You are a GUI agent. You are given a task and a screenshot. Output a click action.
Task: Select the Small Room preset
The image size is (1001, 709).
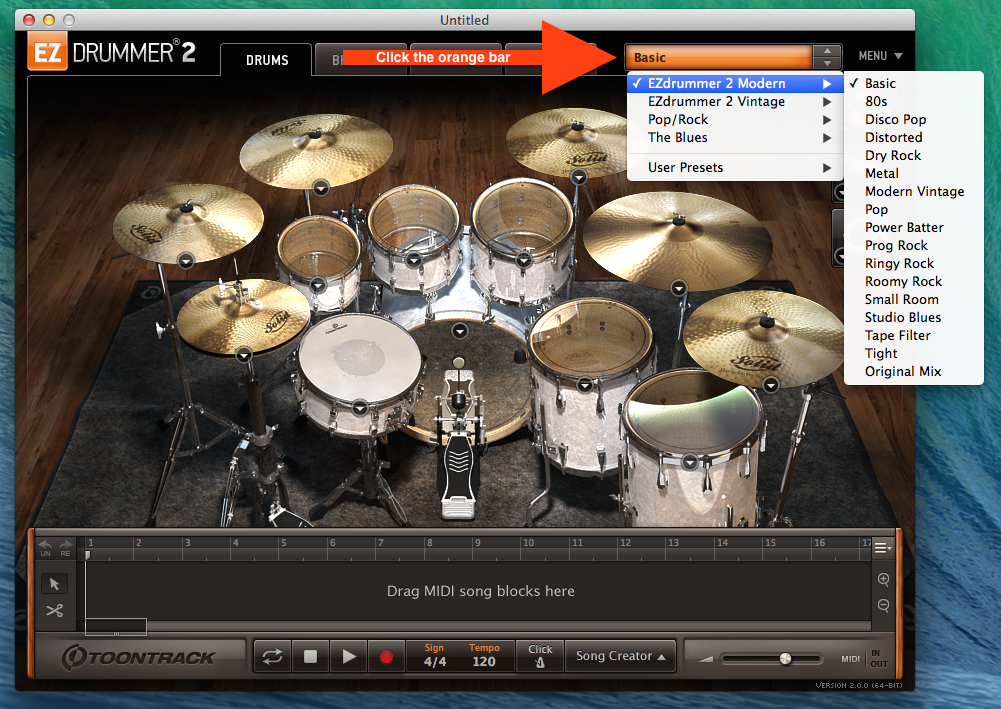pos(913,299)
